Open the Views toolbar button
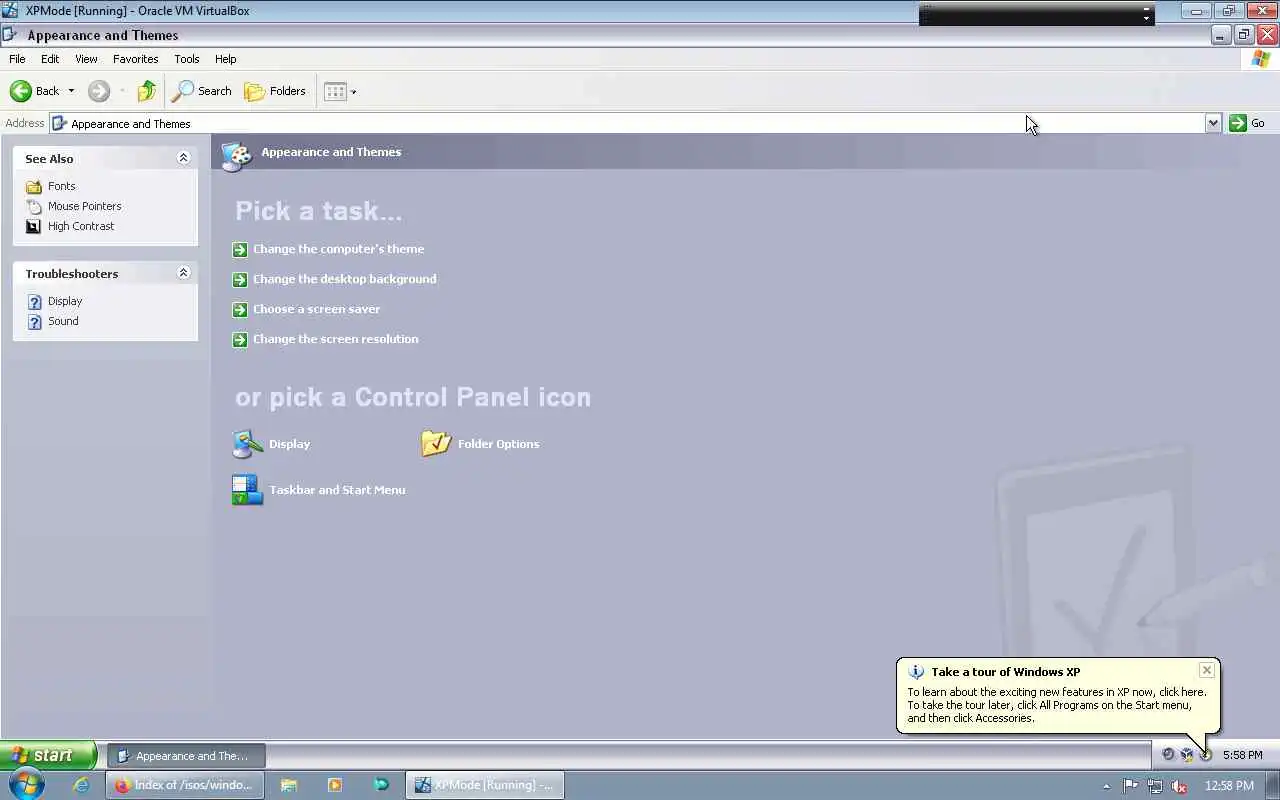The height and width of the screenshot is (800, 1280). coord(335,91)
